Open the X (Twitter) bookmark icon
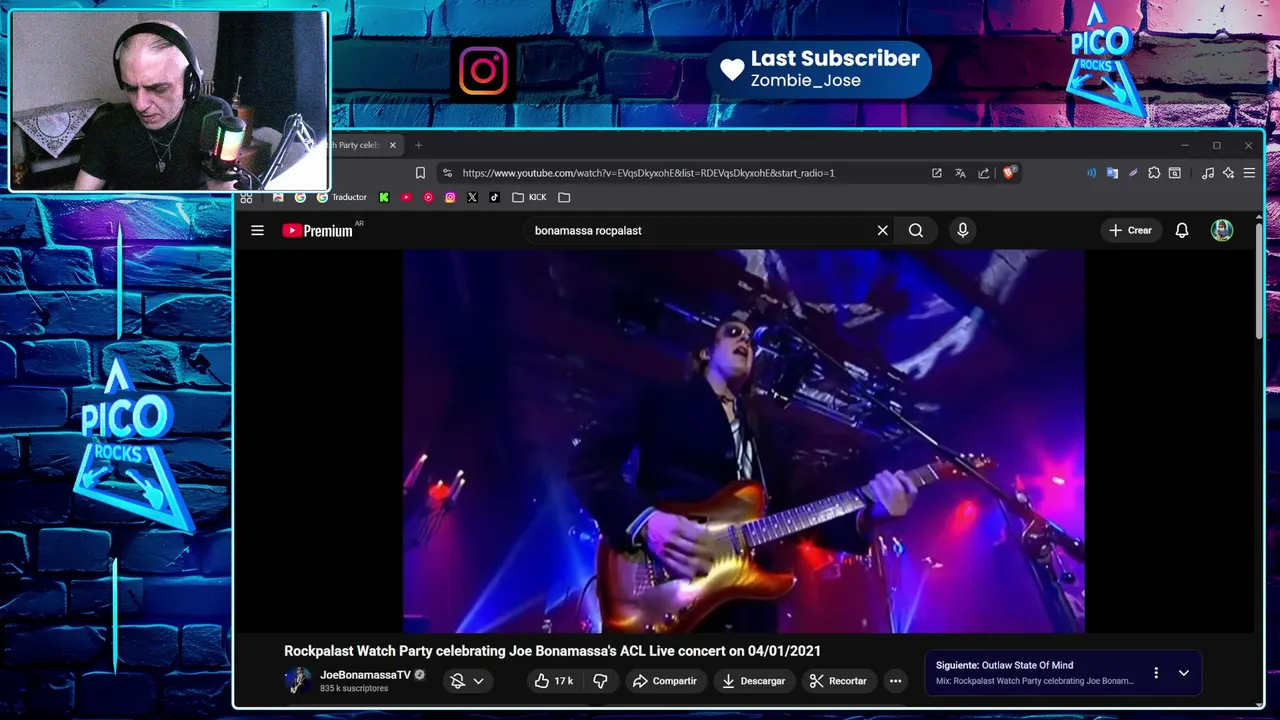The height and width of the screenshot is (720, 1280). 472,198
